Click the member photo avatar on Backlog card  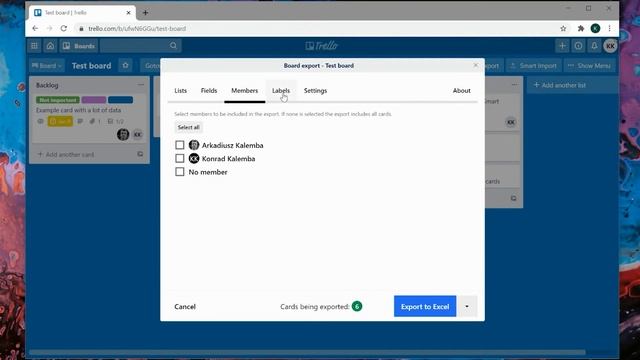pos(123,134)
